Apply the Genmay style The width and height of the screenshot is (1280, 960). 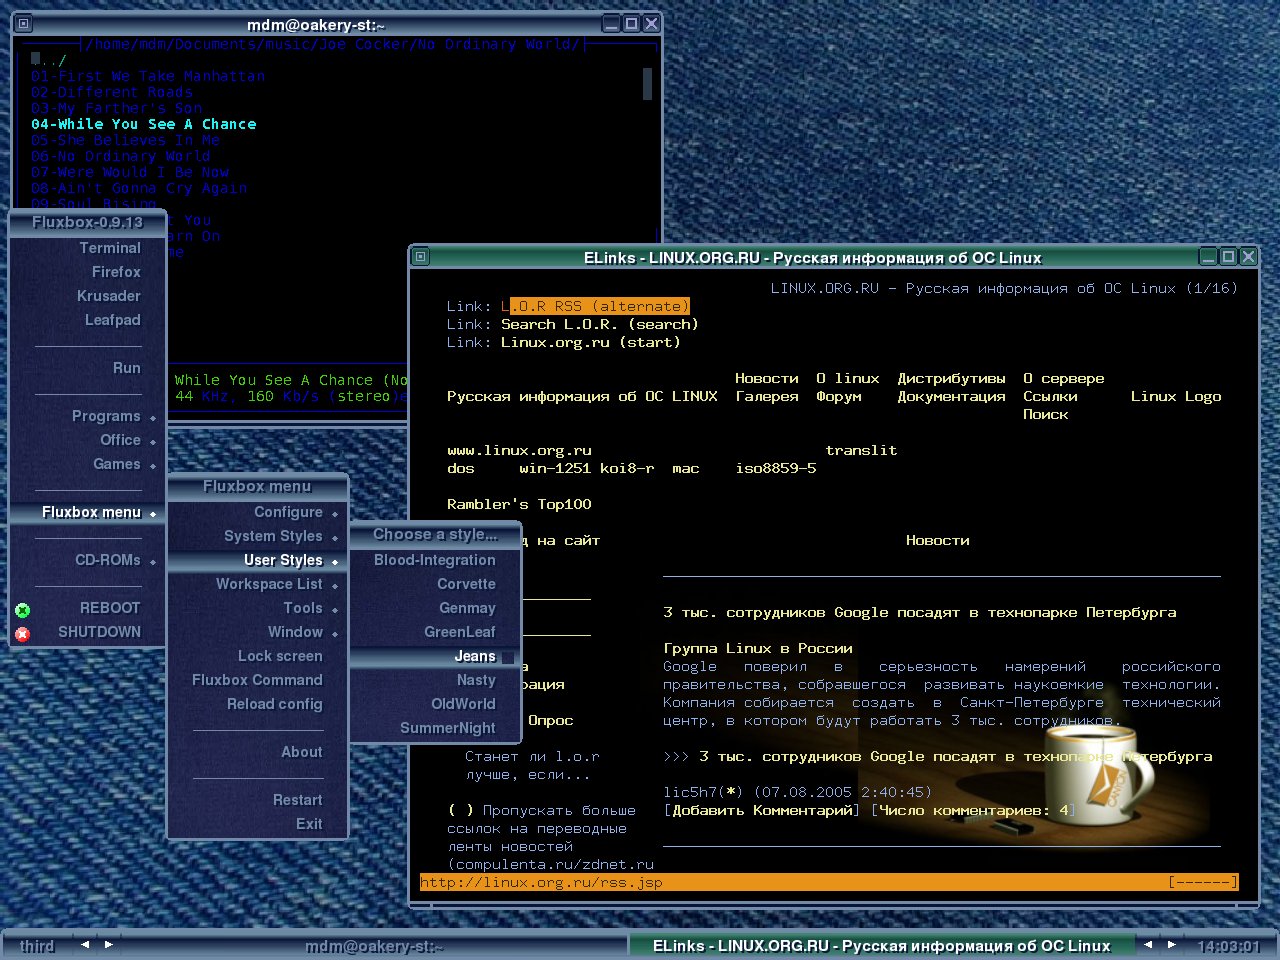(x=435, y=608)
